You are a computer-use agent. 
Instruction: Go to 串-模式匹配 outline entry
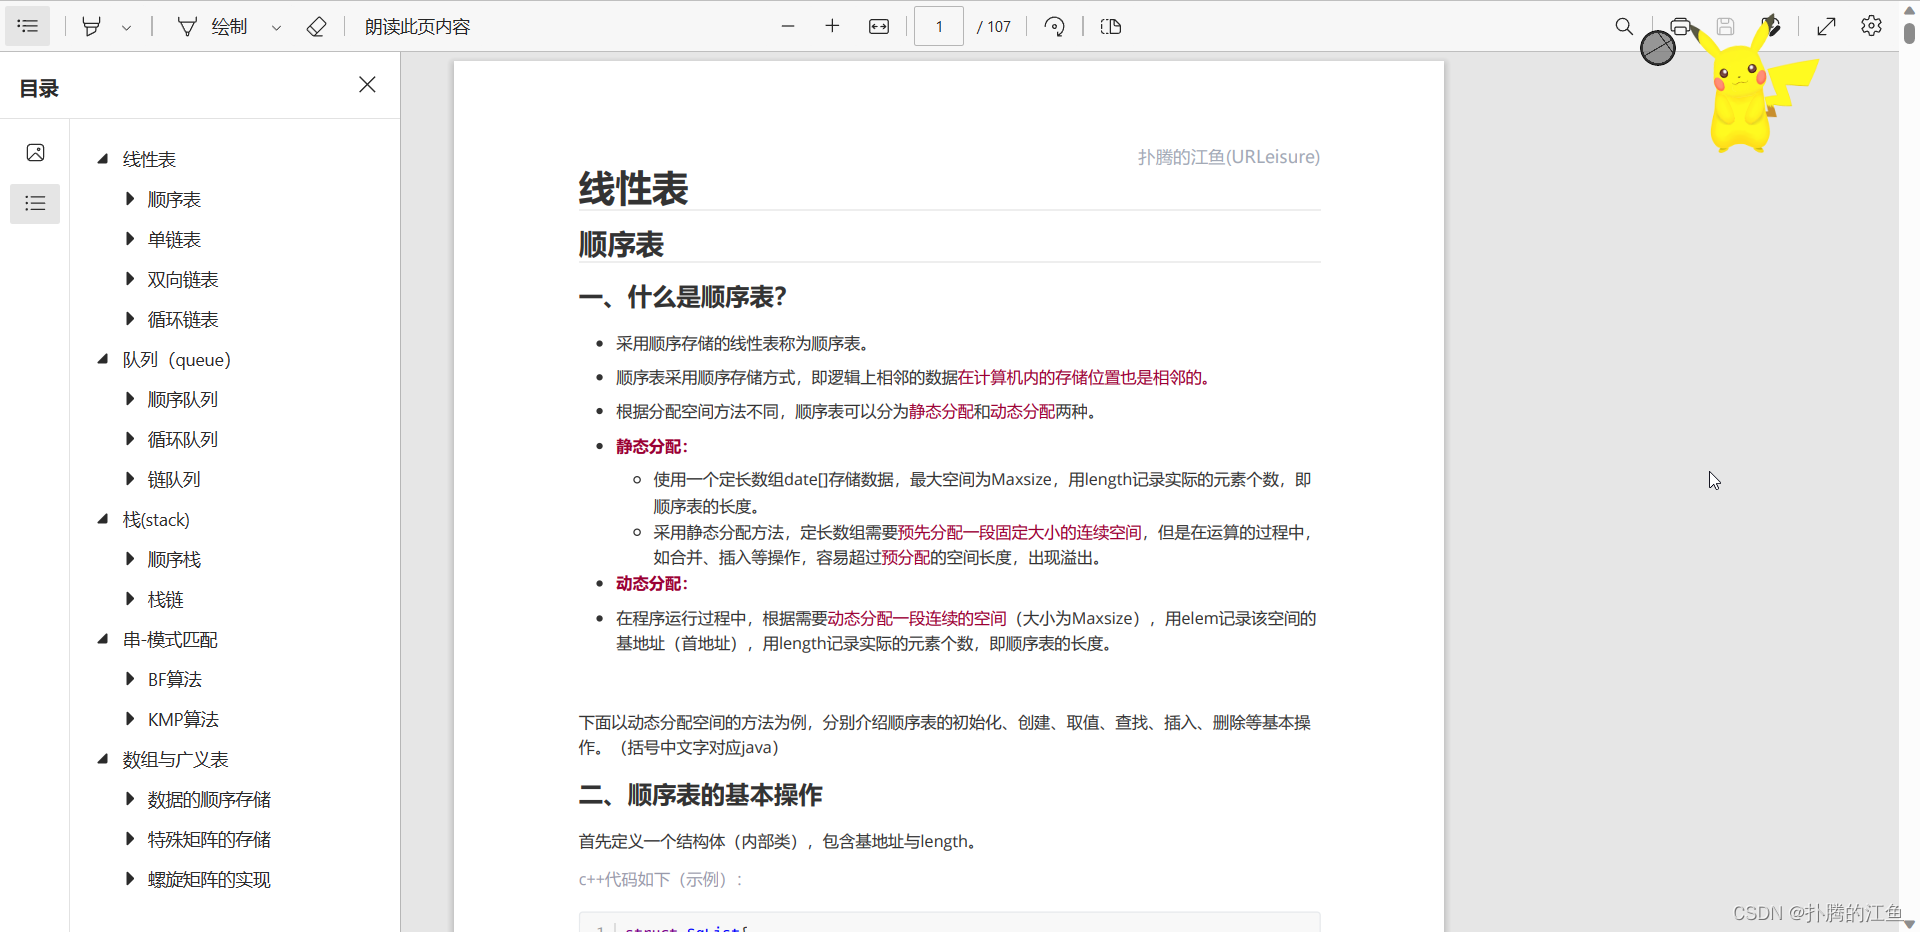[x=170, y=640]
